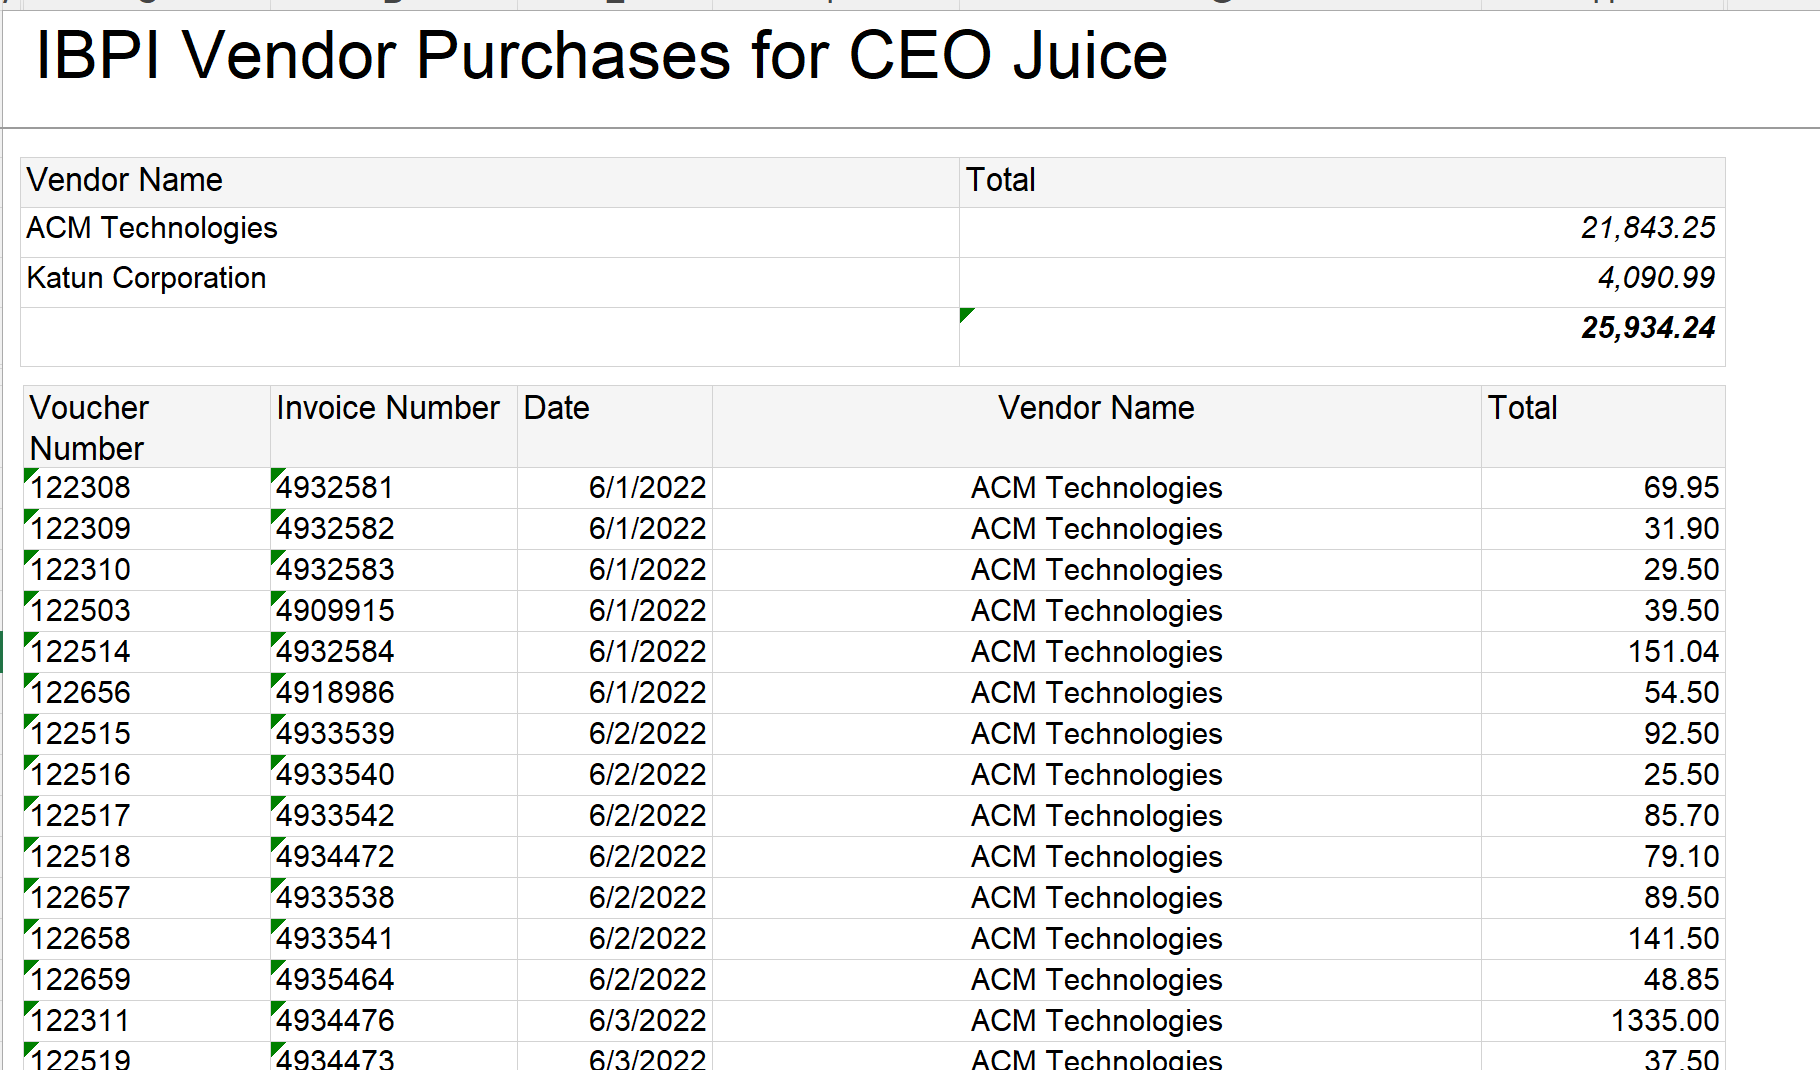Viewport: 1820px width, 1070px height.
Task: Select invoice number 4933541
Action: [x=336, y=939]
